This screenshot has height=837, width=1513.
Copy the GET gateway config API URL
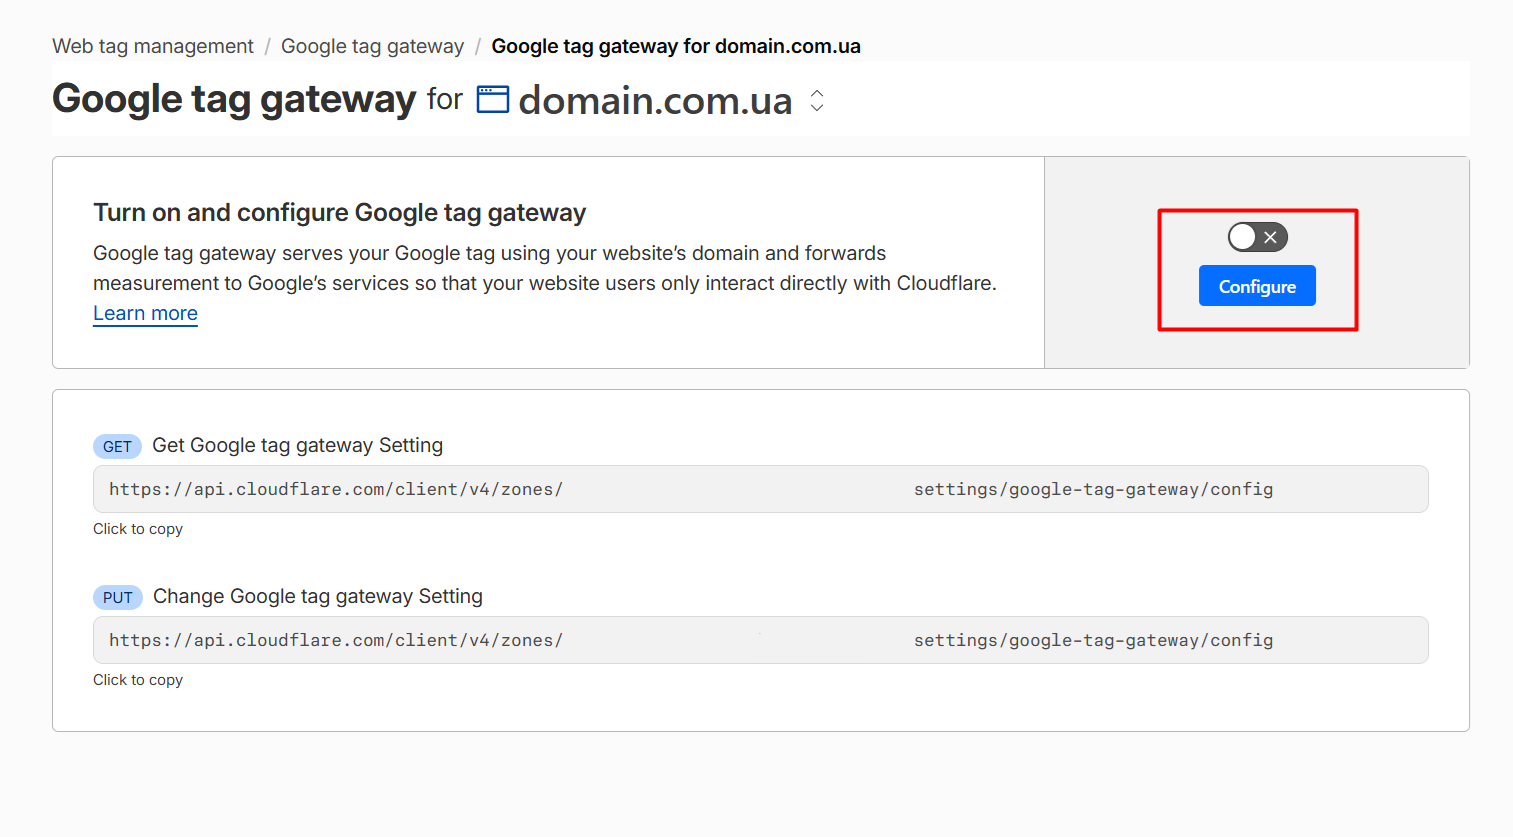(760, 489)
